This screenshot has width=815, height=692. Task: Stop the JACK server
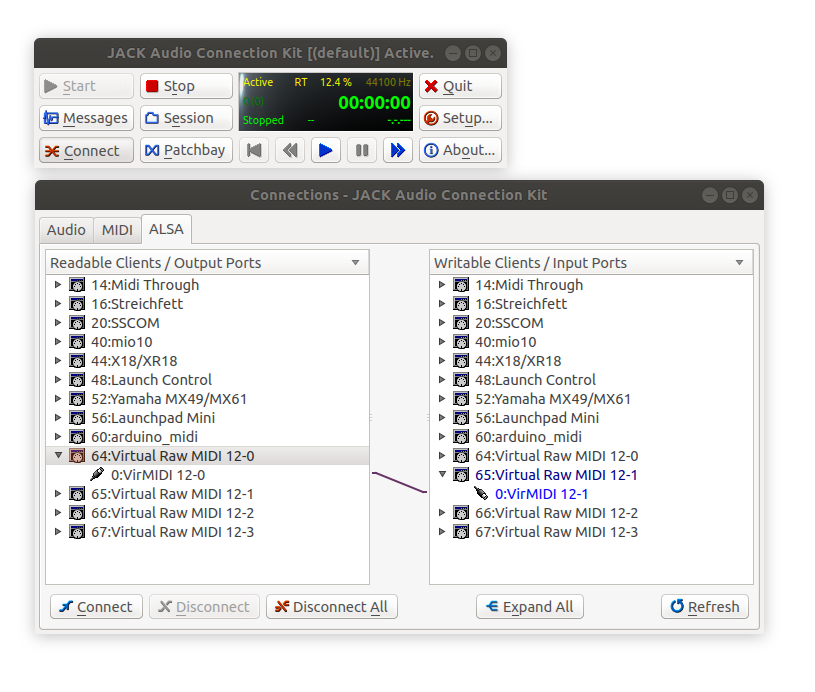pos(186,86)
